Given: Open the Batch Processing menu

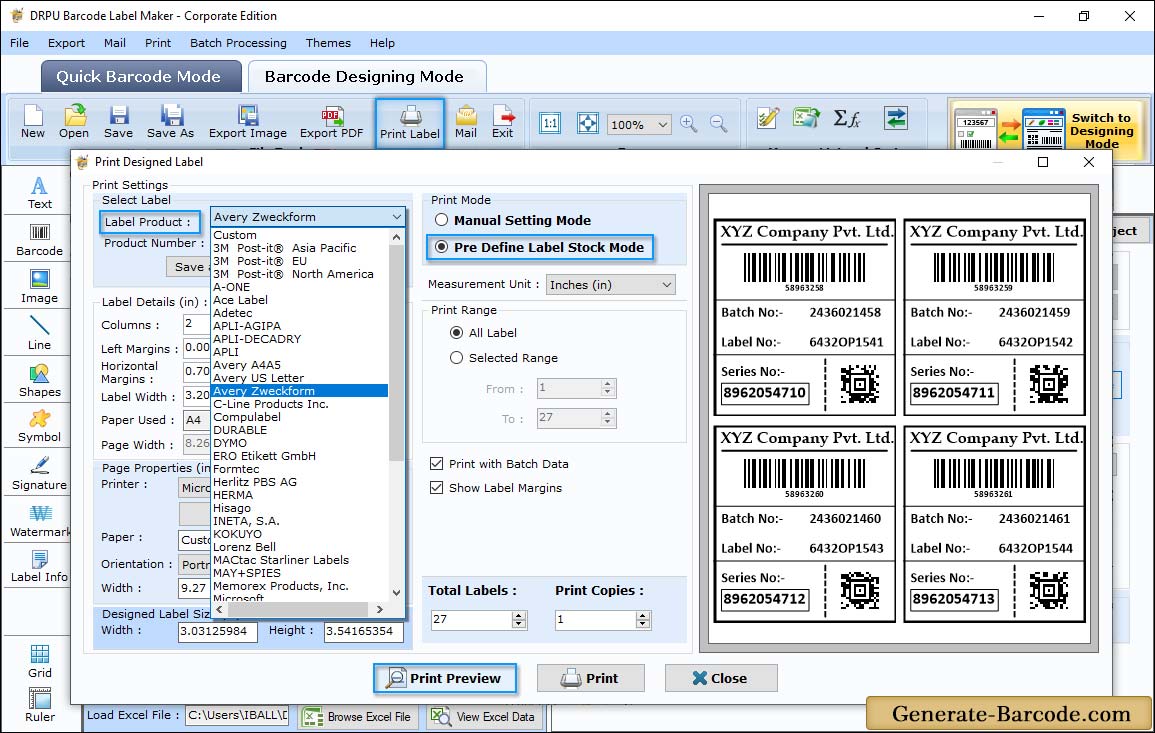Looking at the screenshot, I should [238, 43].
